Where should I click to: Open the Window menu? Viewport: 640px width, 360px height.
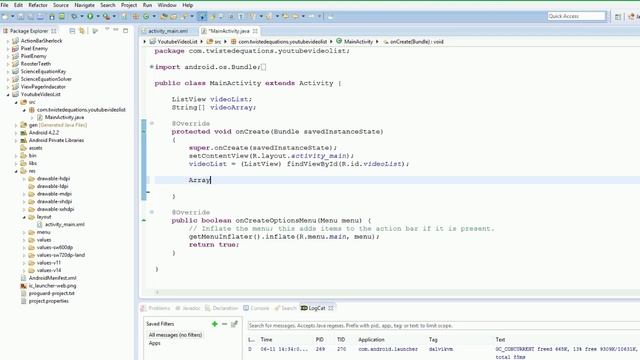(167, 5)
